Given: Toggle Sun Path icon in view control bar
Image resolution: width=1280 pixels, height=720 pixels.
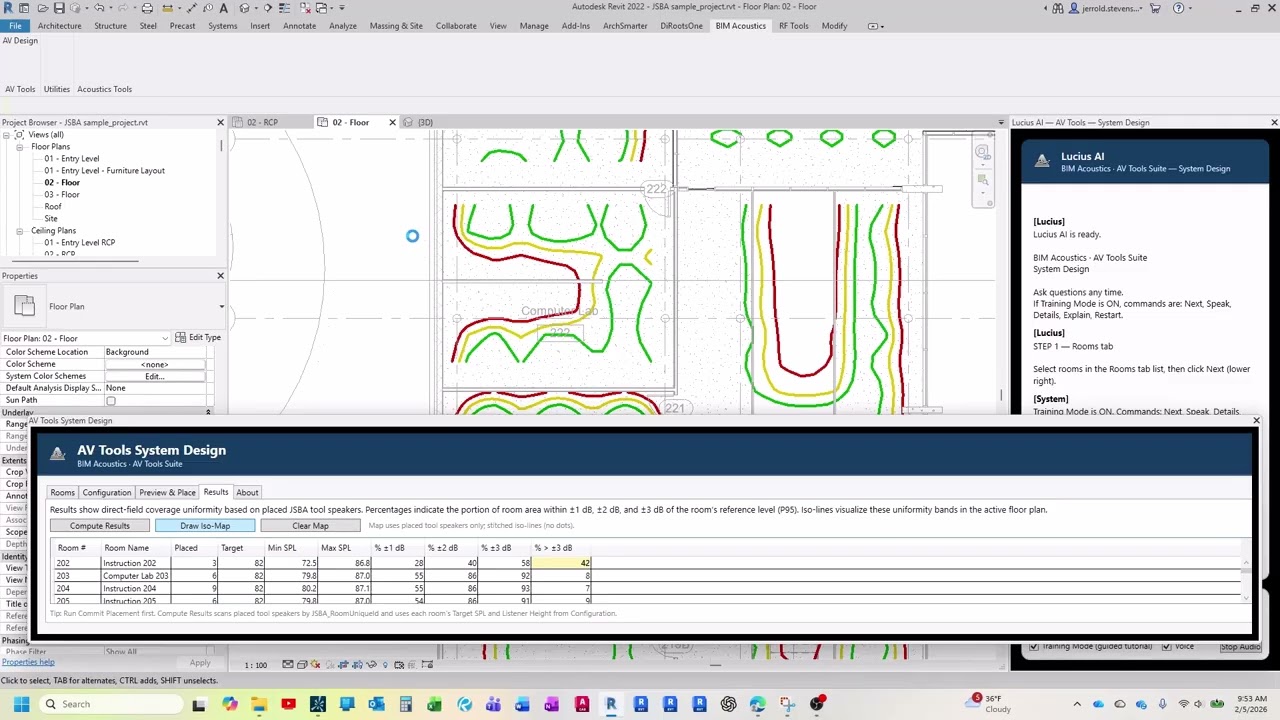Looking at the screenshot, I should pos(315,664).
